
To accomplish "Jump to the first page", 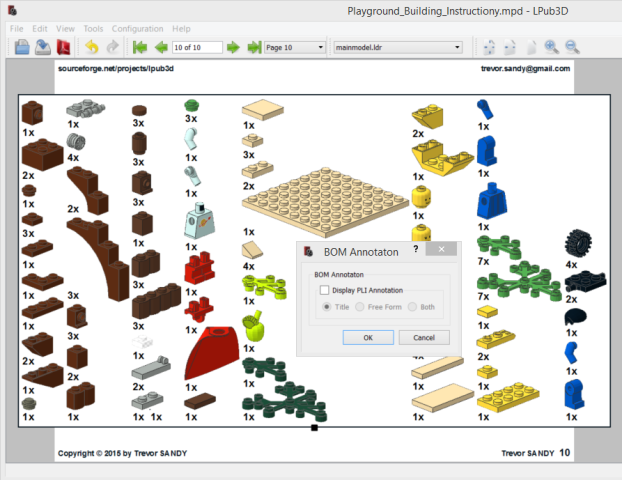I will coord(139,47).
